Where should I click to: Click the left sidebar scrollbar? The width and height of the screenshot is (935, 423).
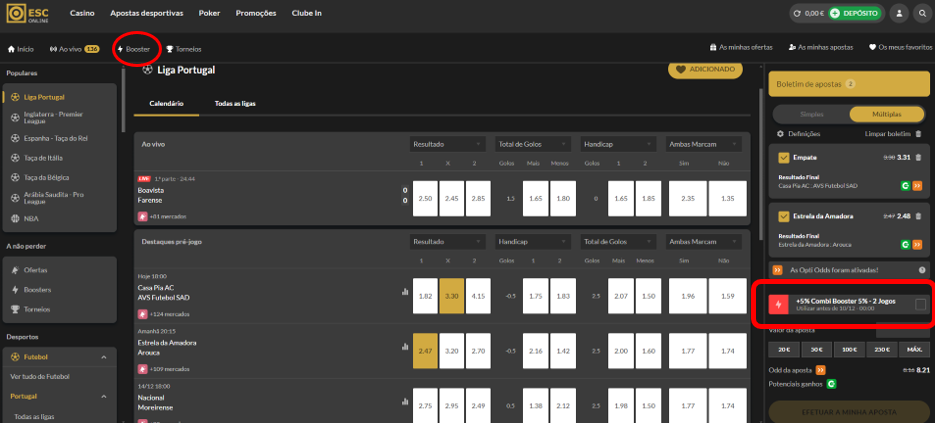[123, 100]
